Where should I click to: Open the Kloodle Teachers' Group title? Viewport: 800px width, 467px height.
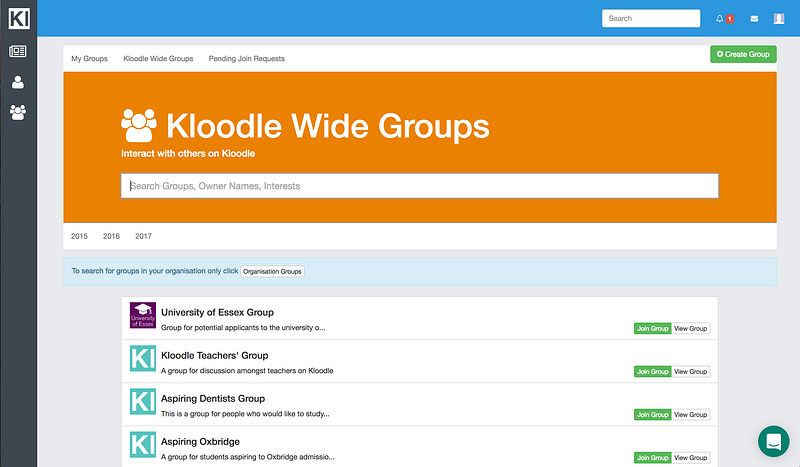pyautogui.click(x=215, y=356)
